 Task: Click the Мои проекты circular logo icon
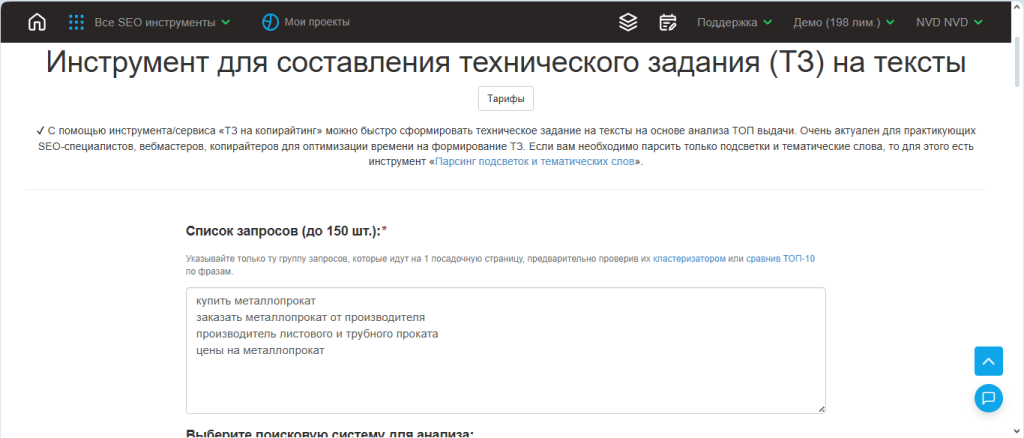pos(270,22)
